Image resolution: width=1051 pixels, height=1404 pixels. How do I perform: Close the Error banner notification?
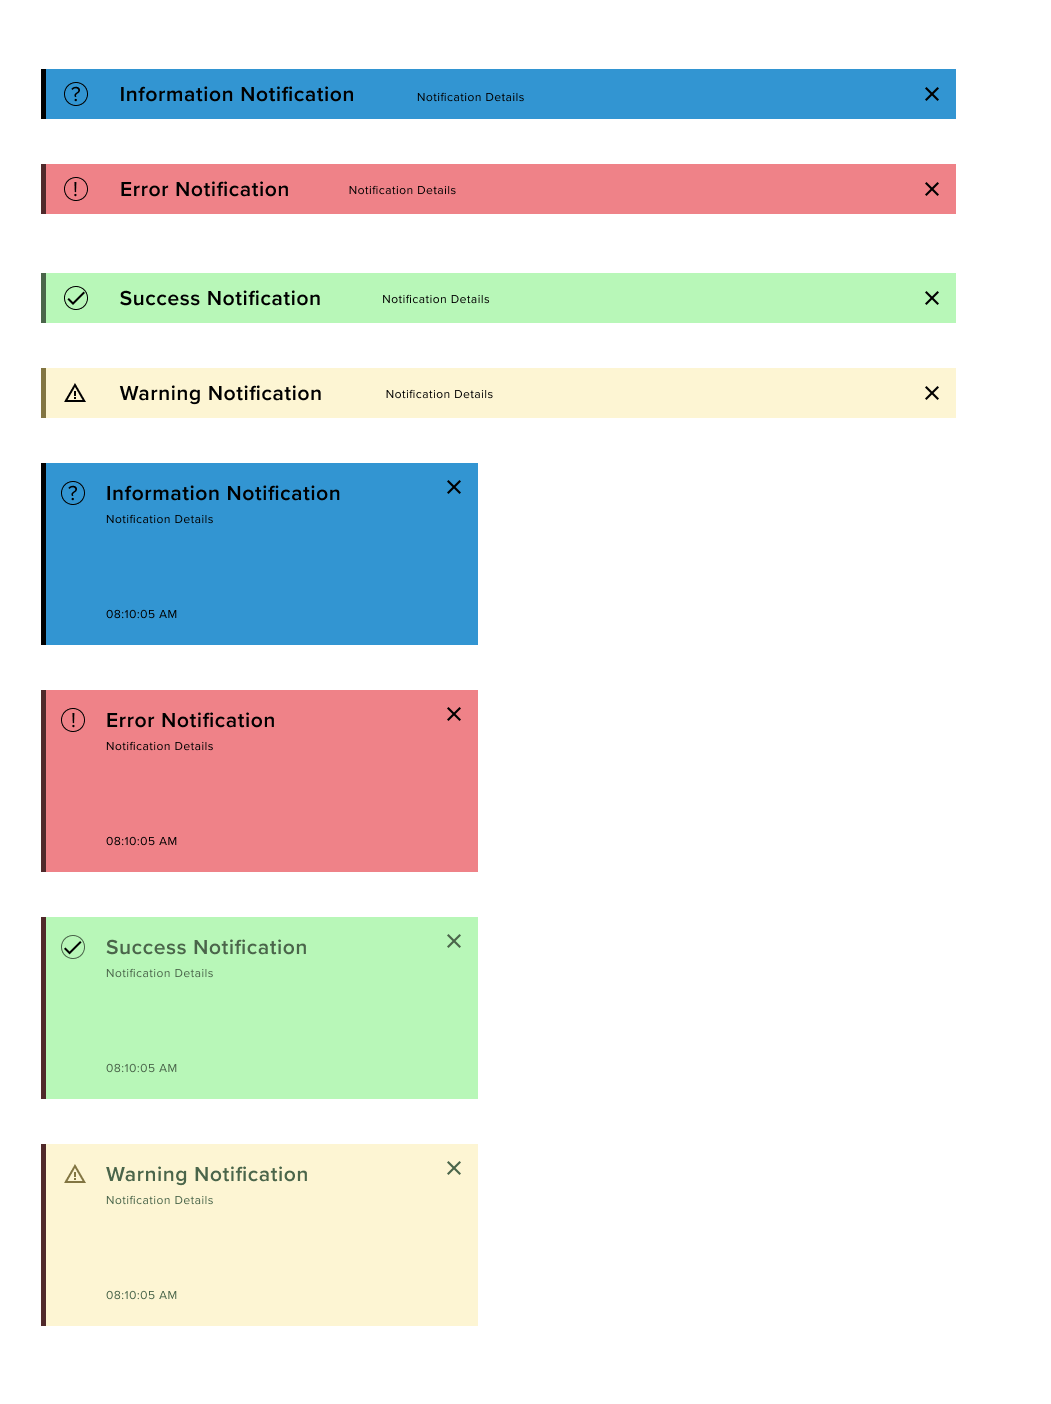coord(932,189)
